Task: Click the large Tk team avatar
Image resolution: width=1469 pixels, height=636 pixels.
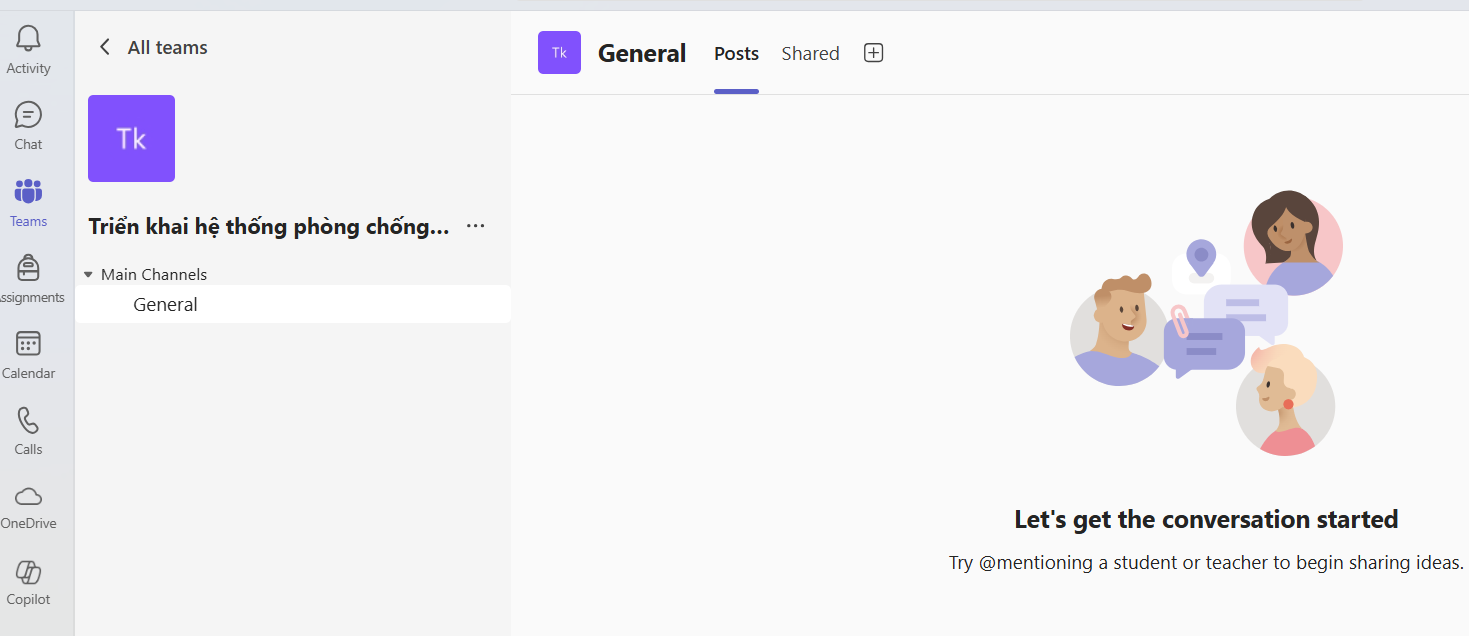Action: (131, 138)
